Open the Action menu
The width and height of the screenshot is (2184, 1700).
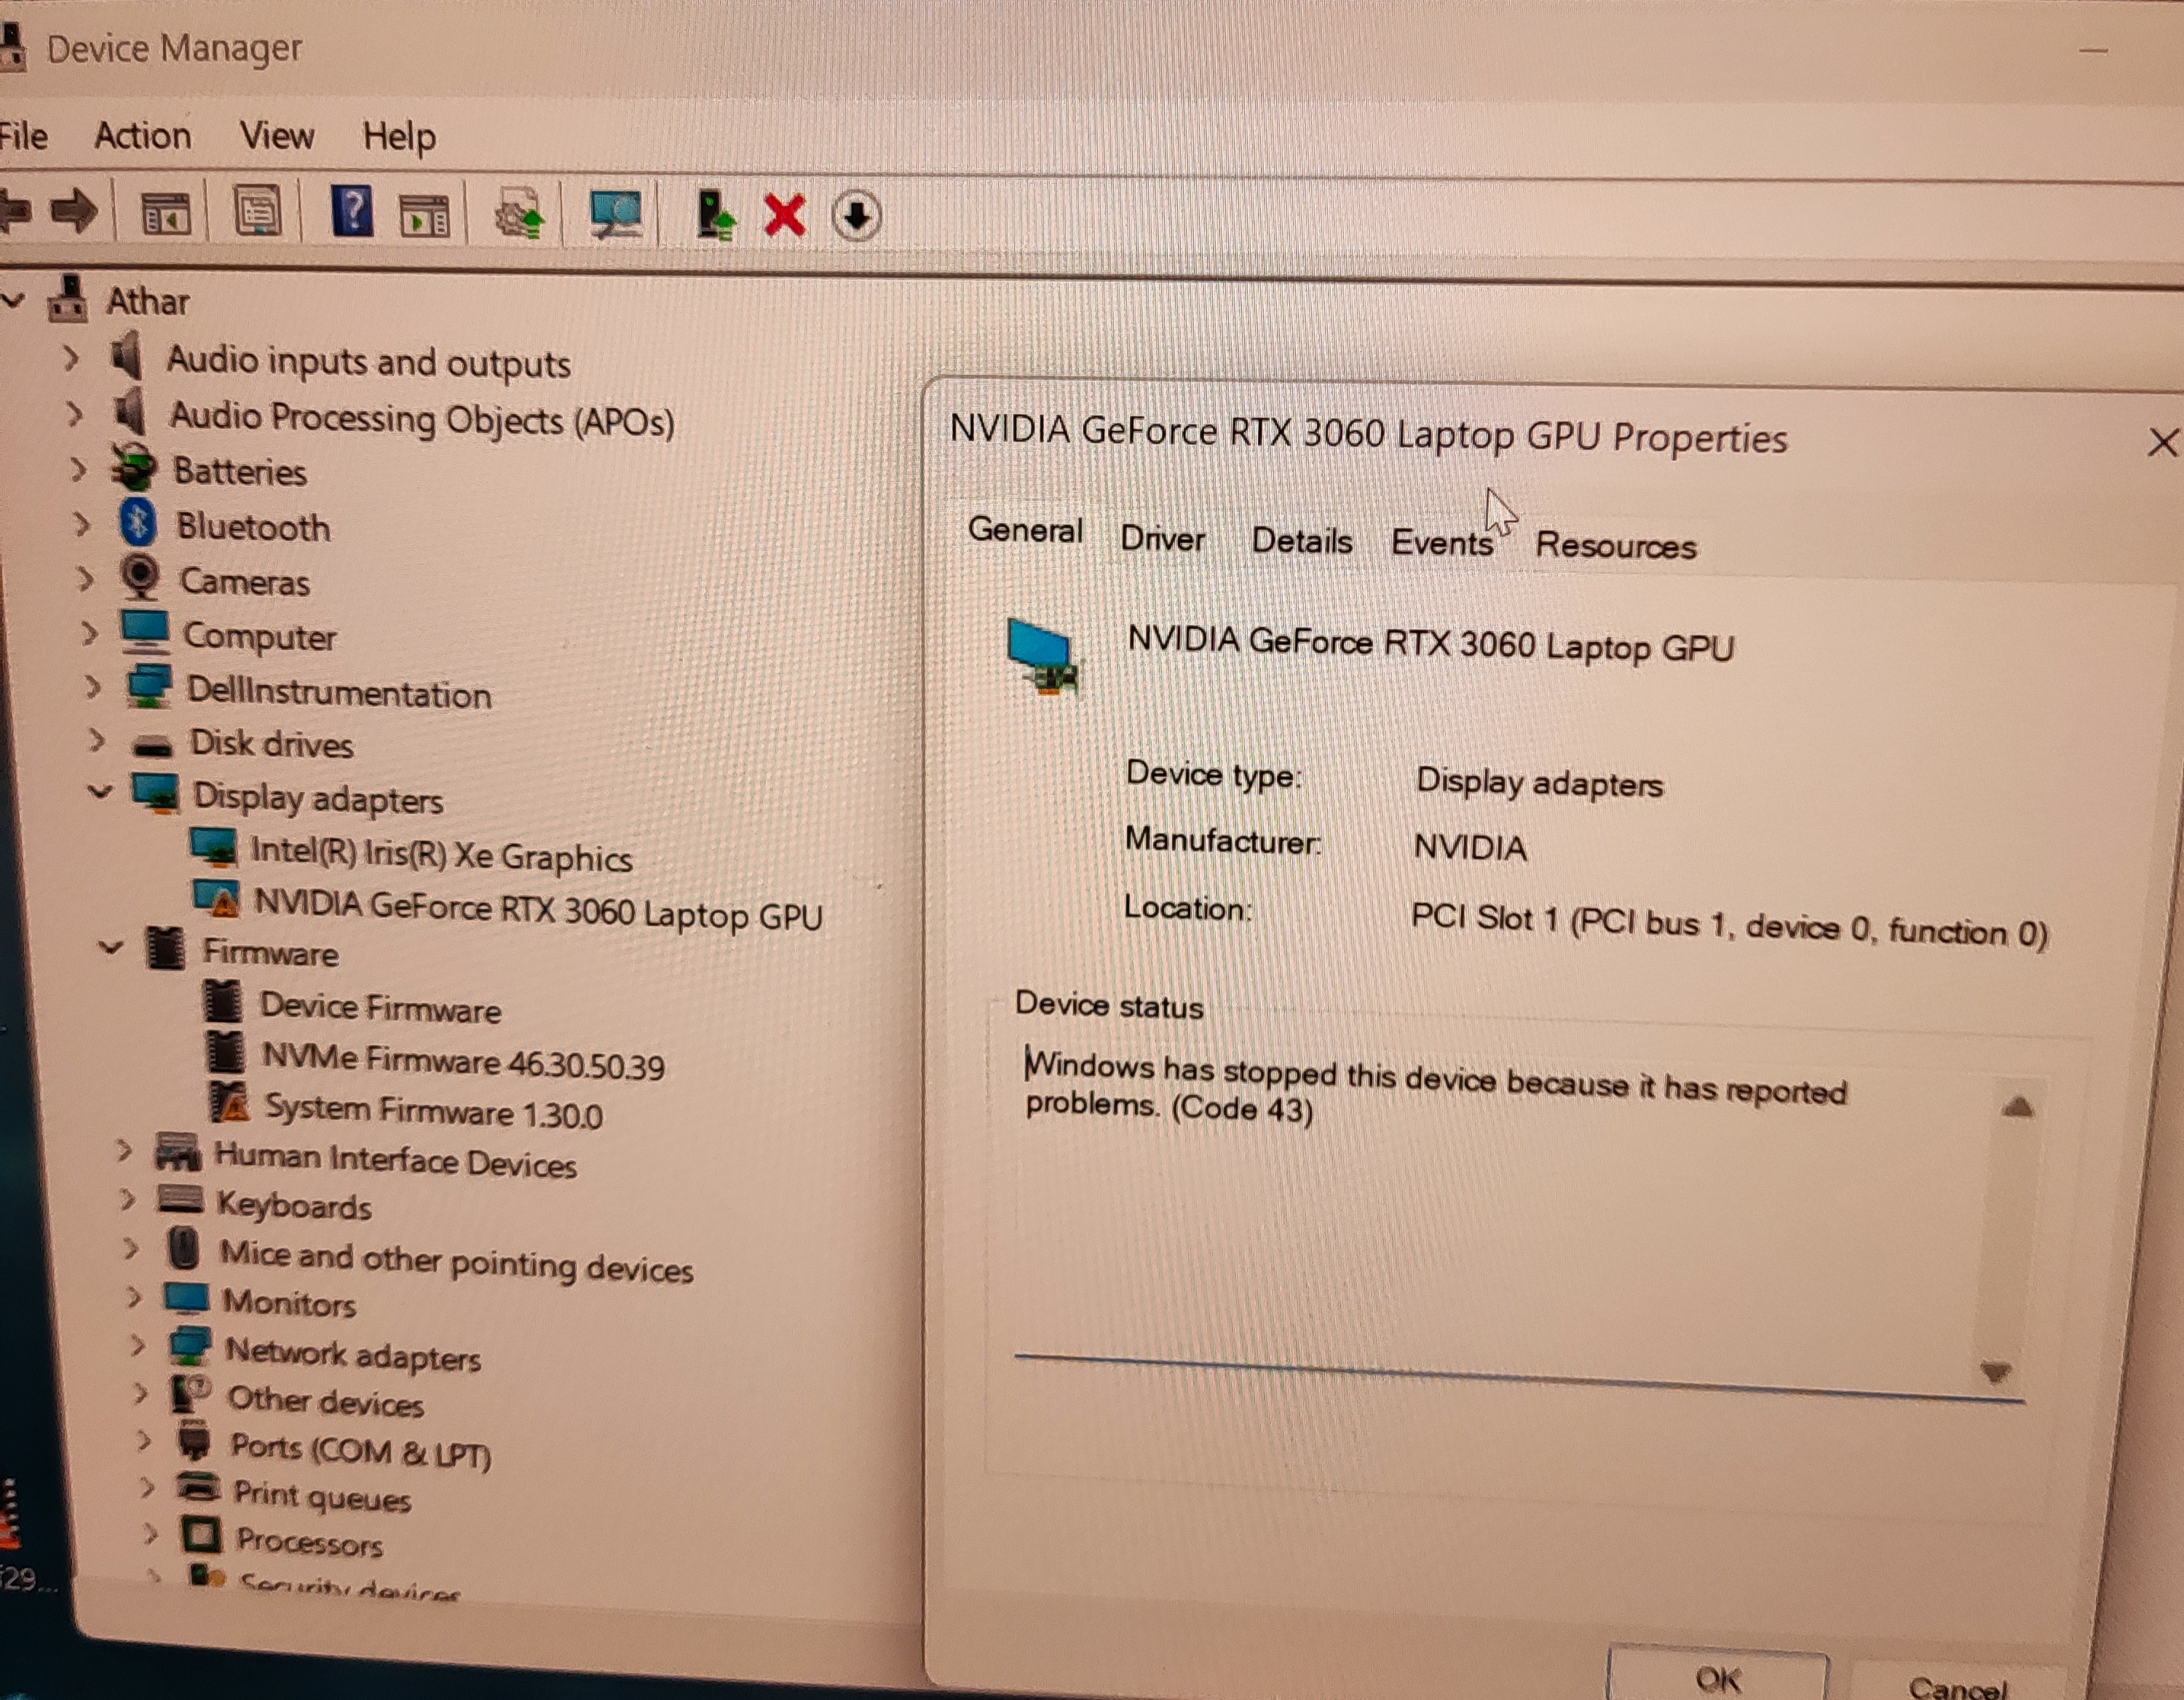[x=143, y=135]
